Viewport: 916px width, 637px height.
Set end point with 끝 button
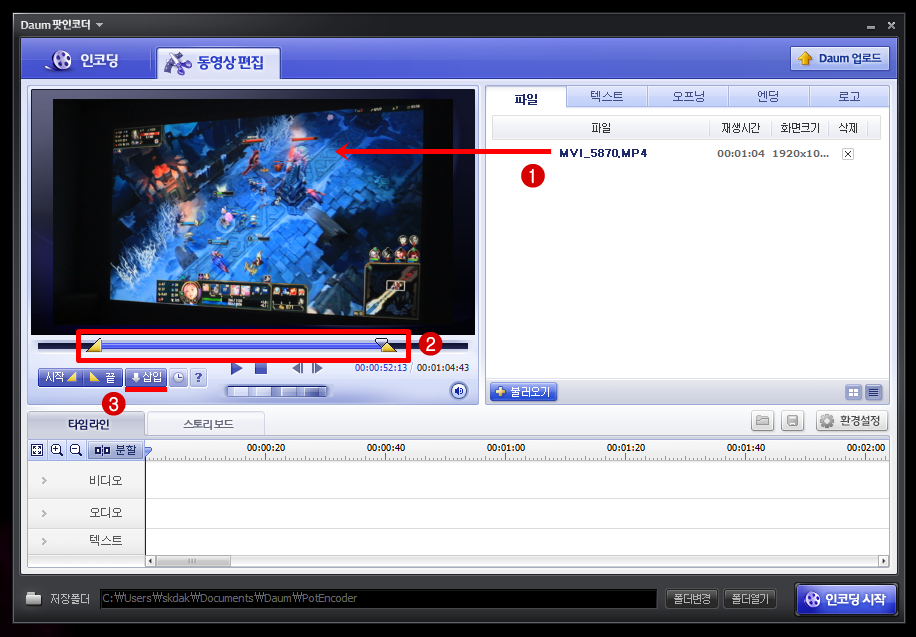tap(102, 378)
